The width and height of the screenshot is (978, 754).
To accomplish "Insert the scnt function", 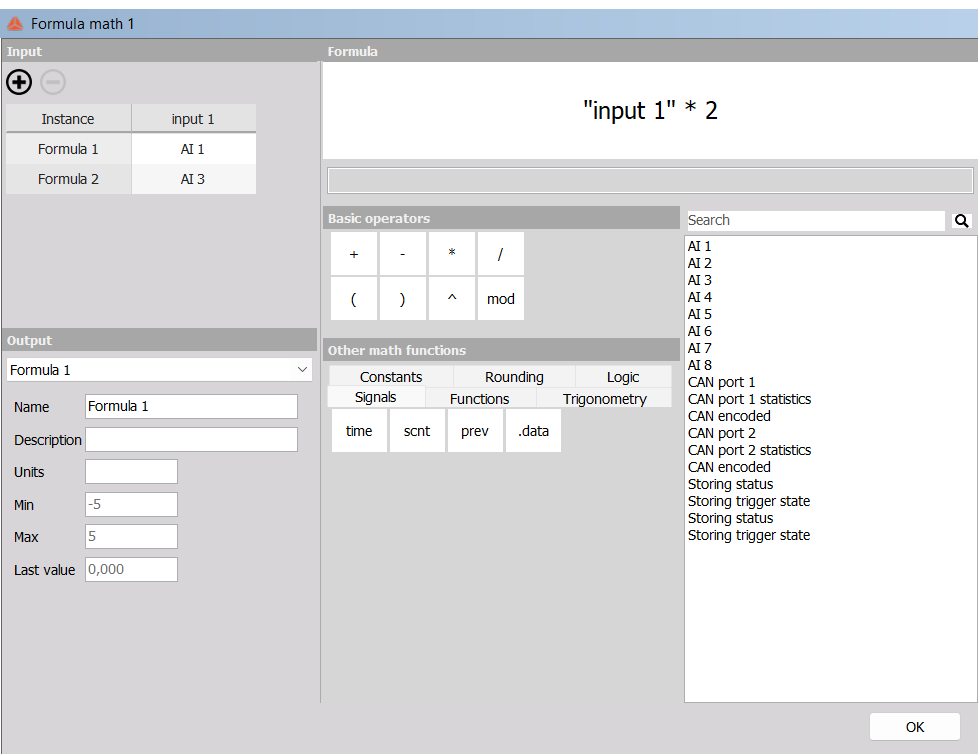I will (x=417, y=431).
